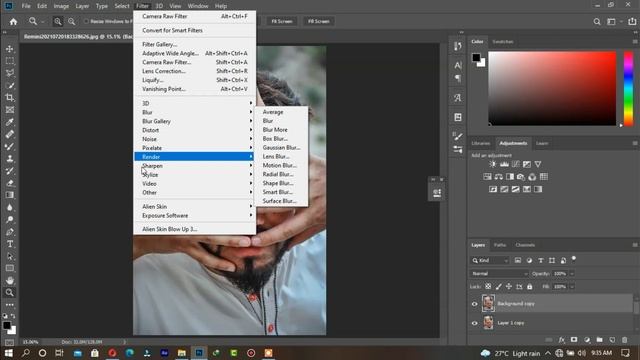Click the vertical hue slider

628,88
